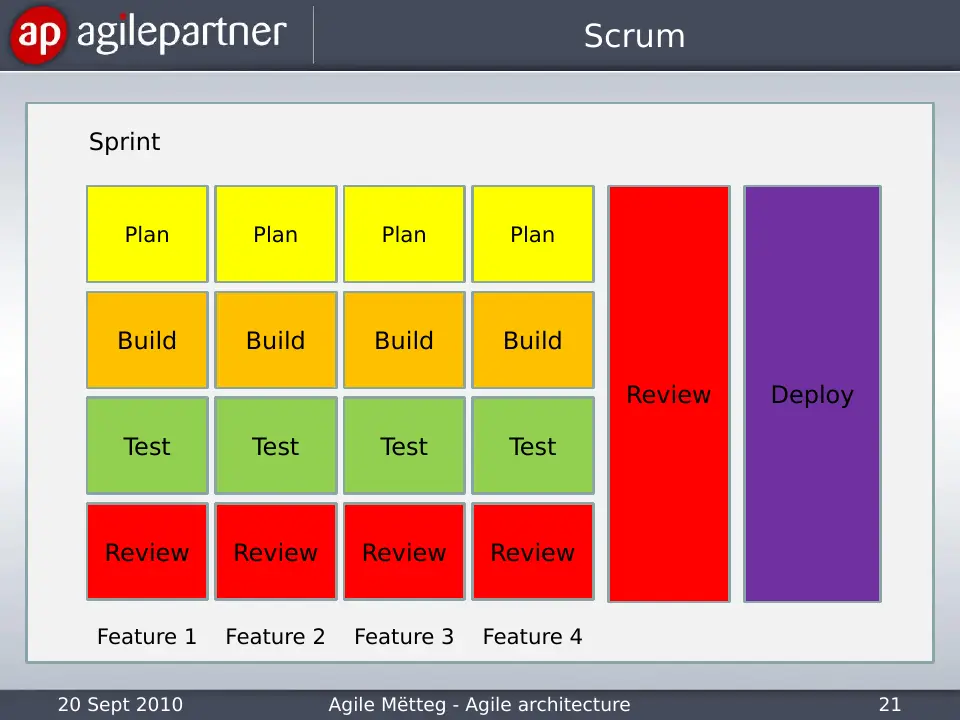Select Feature 3 Plan block

[404, 234]
